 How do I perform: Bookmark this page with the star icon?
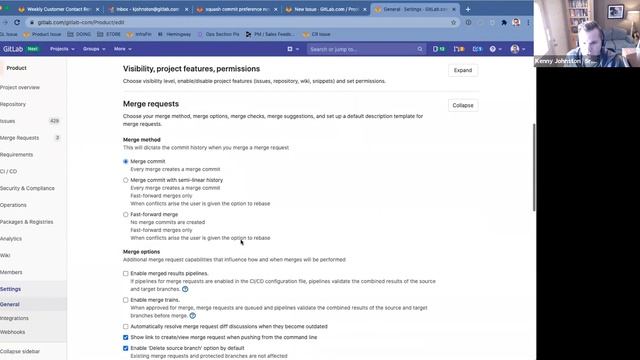pos(453,22)
